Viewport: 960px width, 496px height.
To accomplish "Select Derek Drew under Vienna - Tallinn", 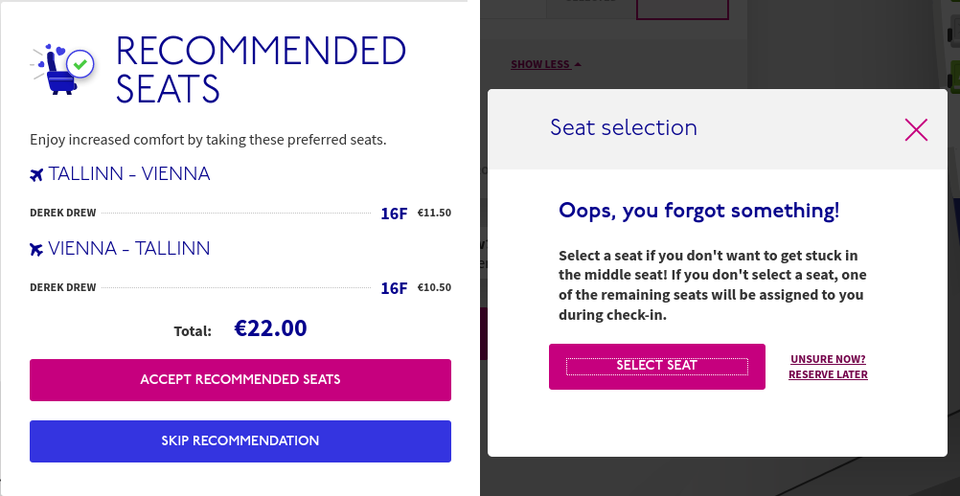I will point(63,288).
